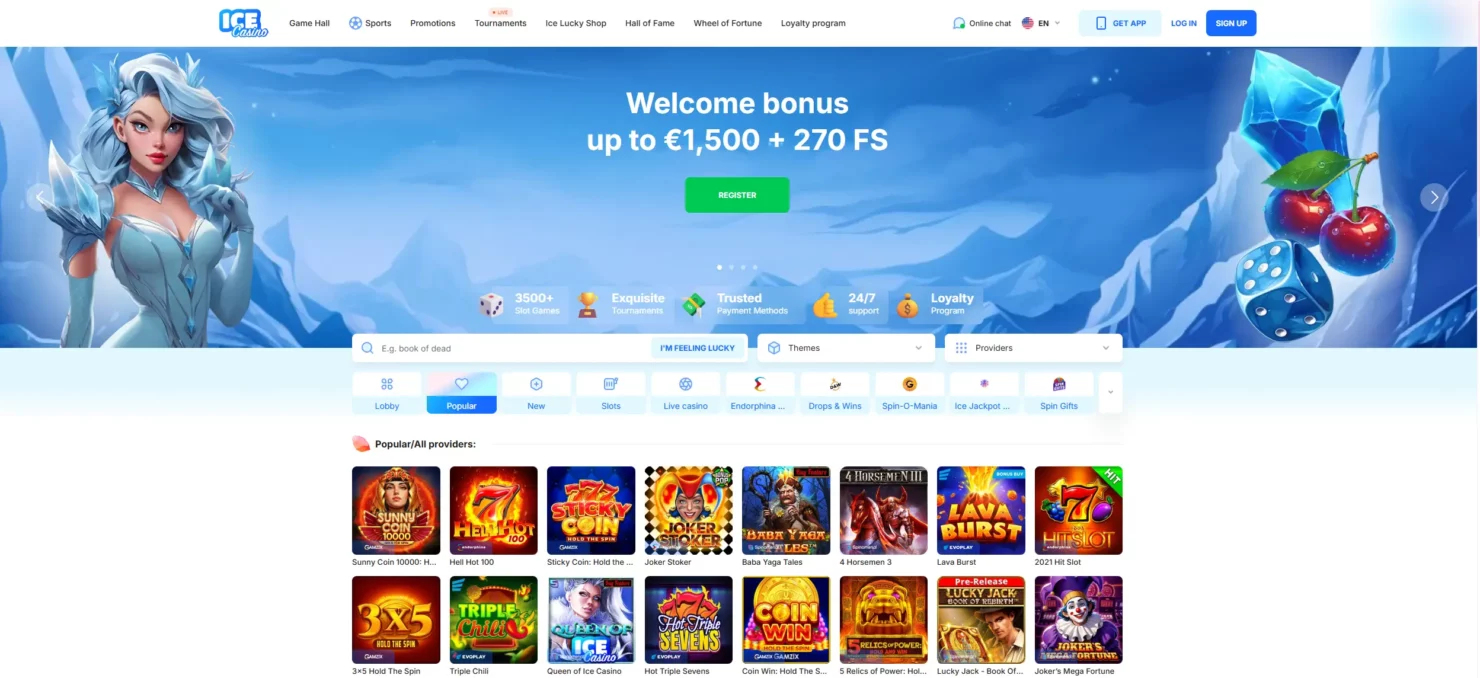
Task: Expand more game categories chevron
Action: pyautogui.click(x=1110, y=392)
